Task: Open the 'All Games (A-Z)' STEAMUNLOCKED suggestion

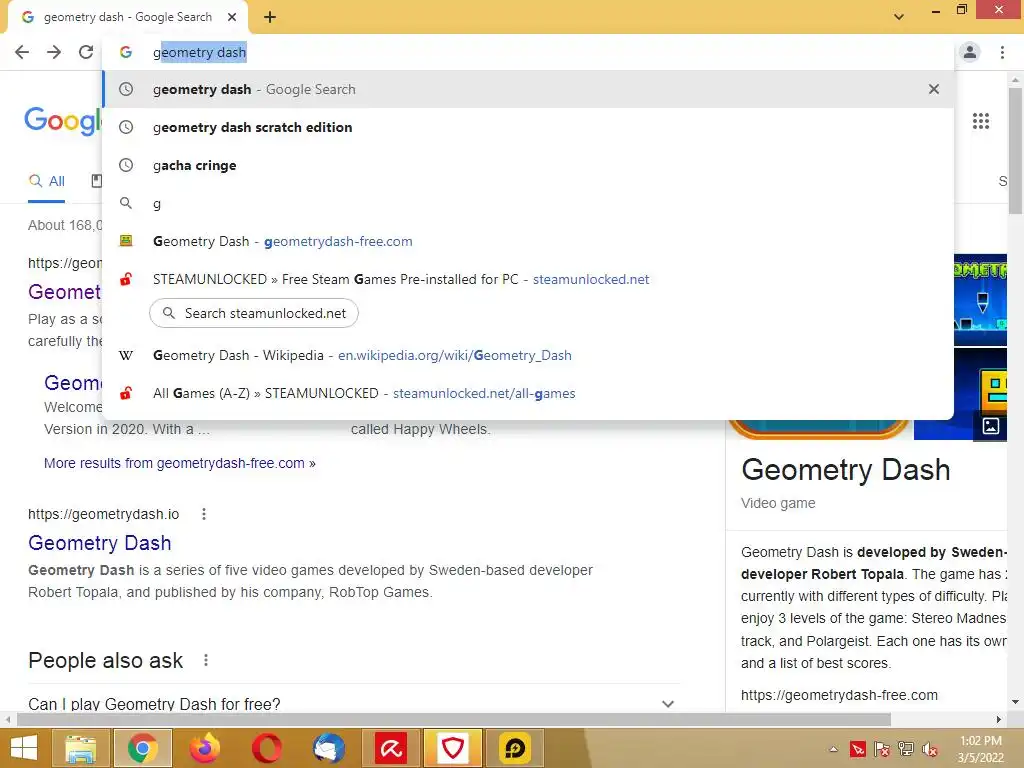Action: tap(528, 393)
